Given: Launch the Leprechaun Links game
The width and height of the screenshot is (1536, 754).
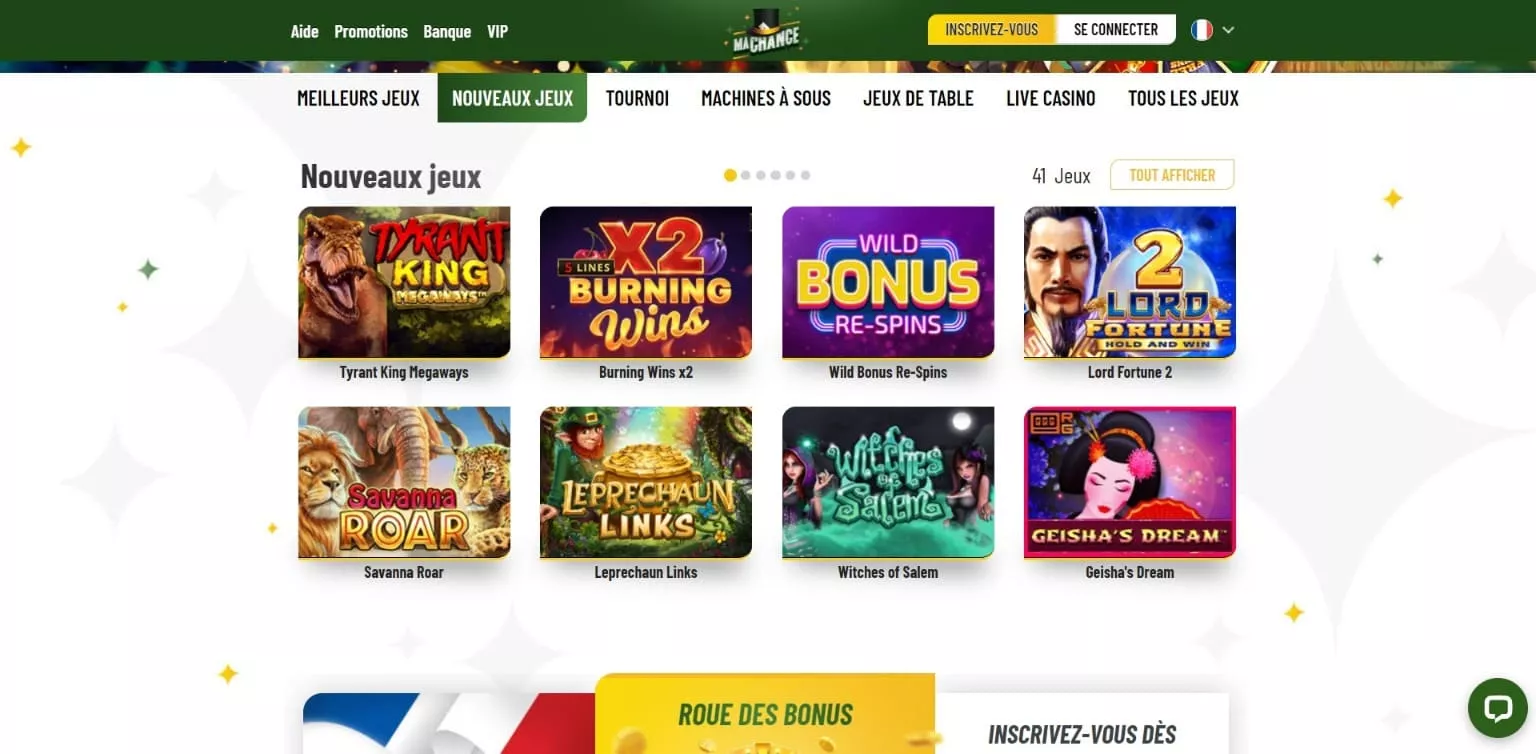Looking at the screenshot, I should point(646,482).
